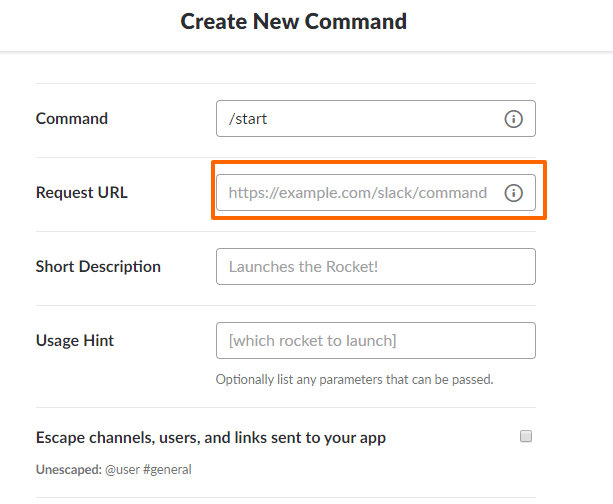This screenshot has height=504, width=613.
Task: Focus the Command input containing /start
Action: [360, 119]
